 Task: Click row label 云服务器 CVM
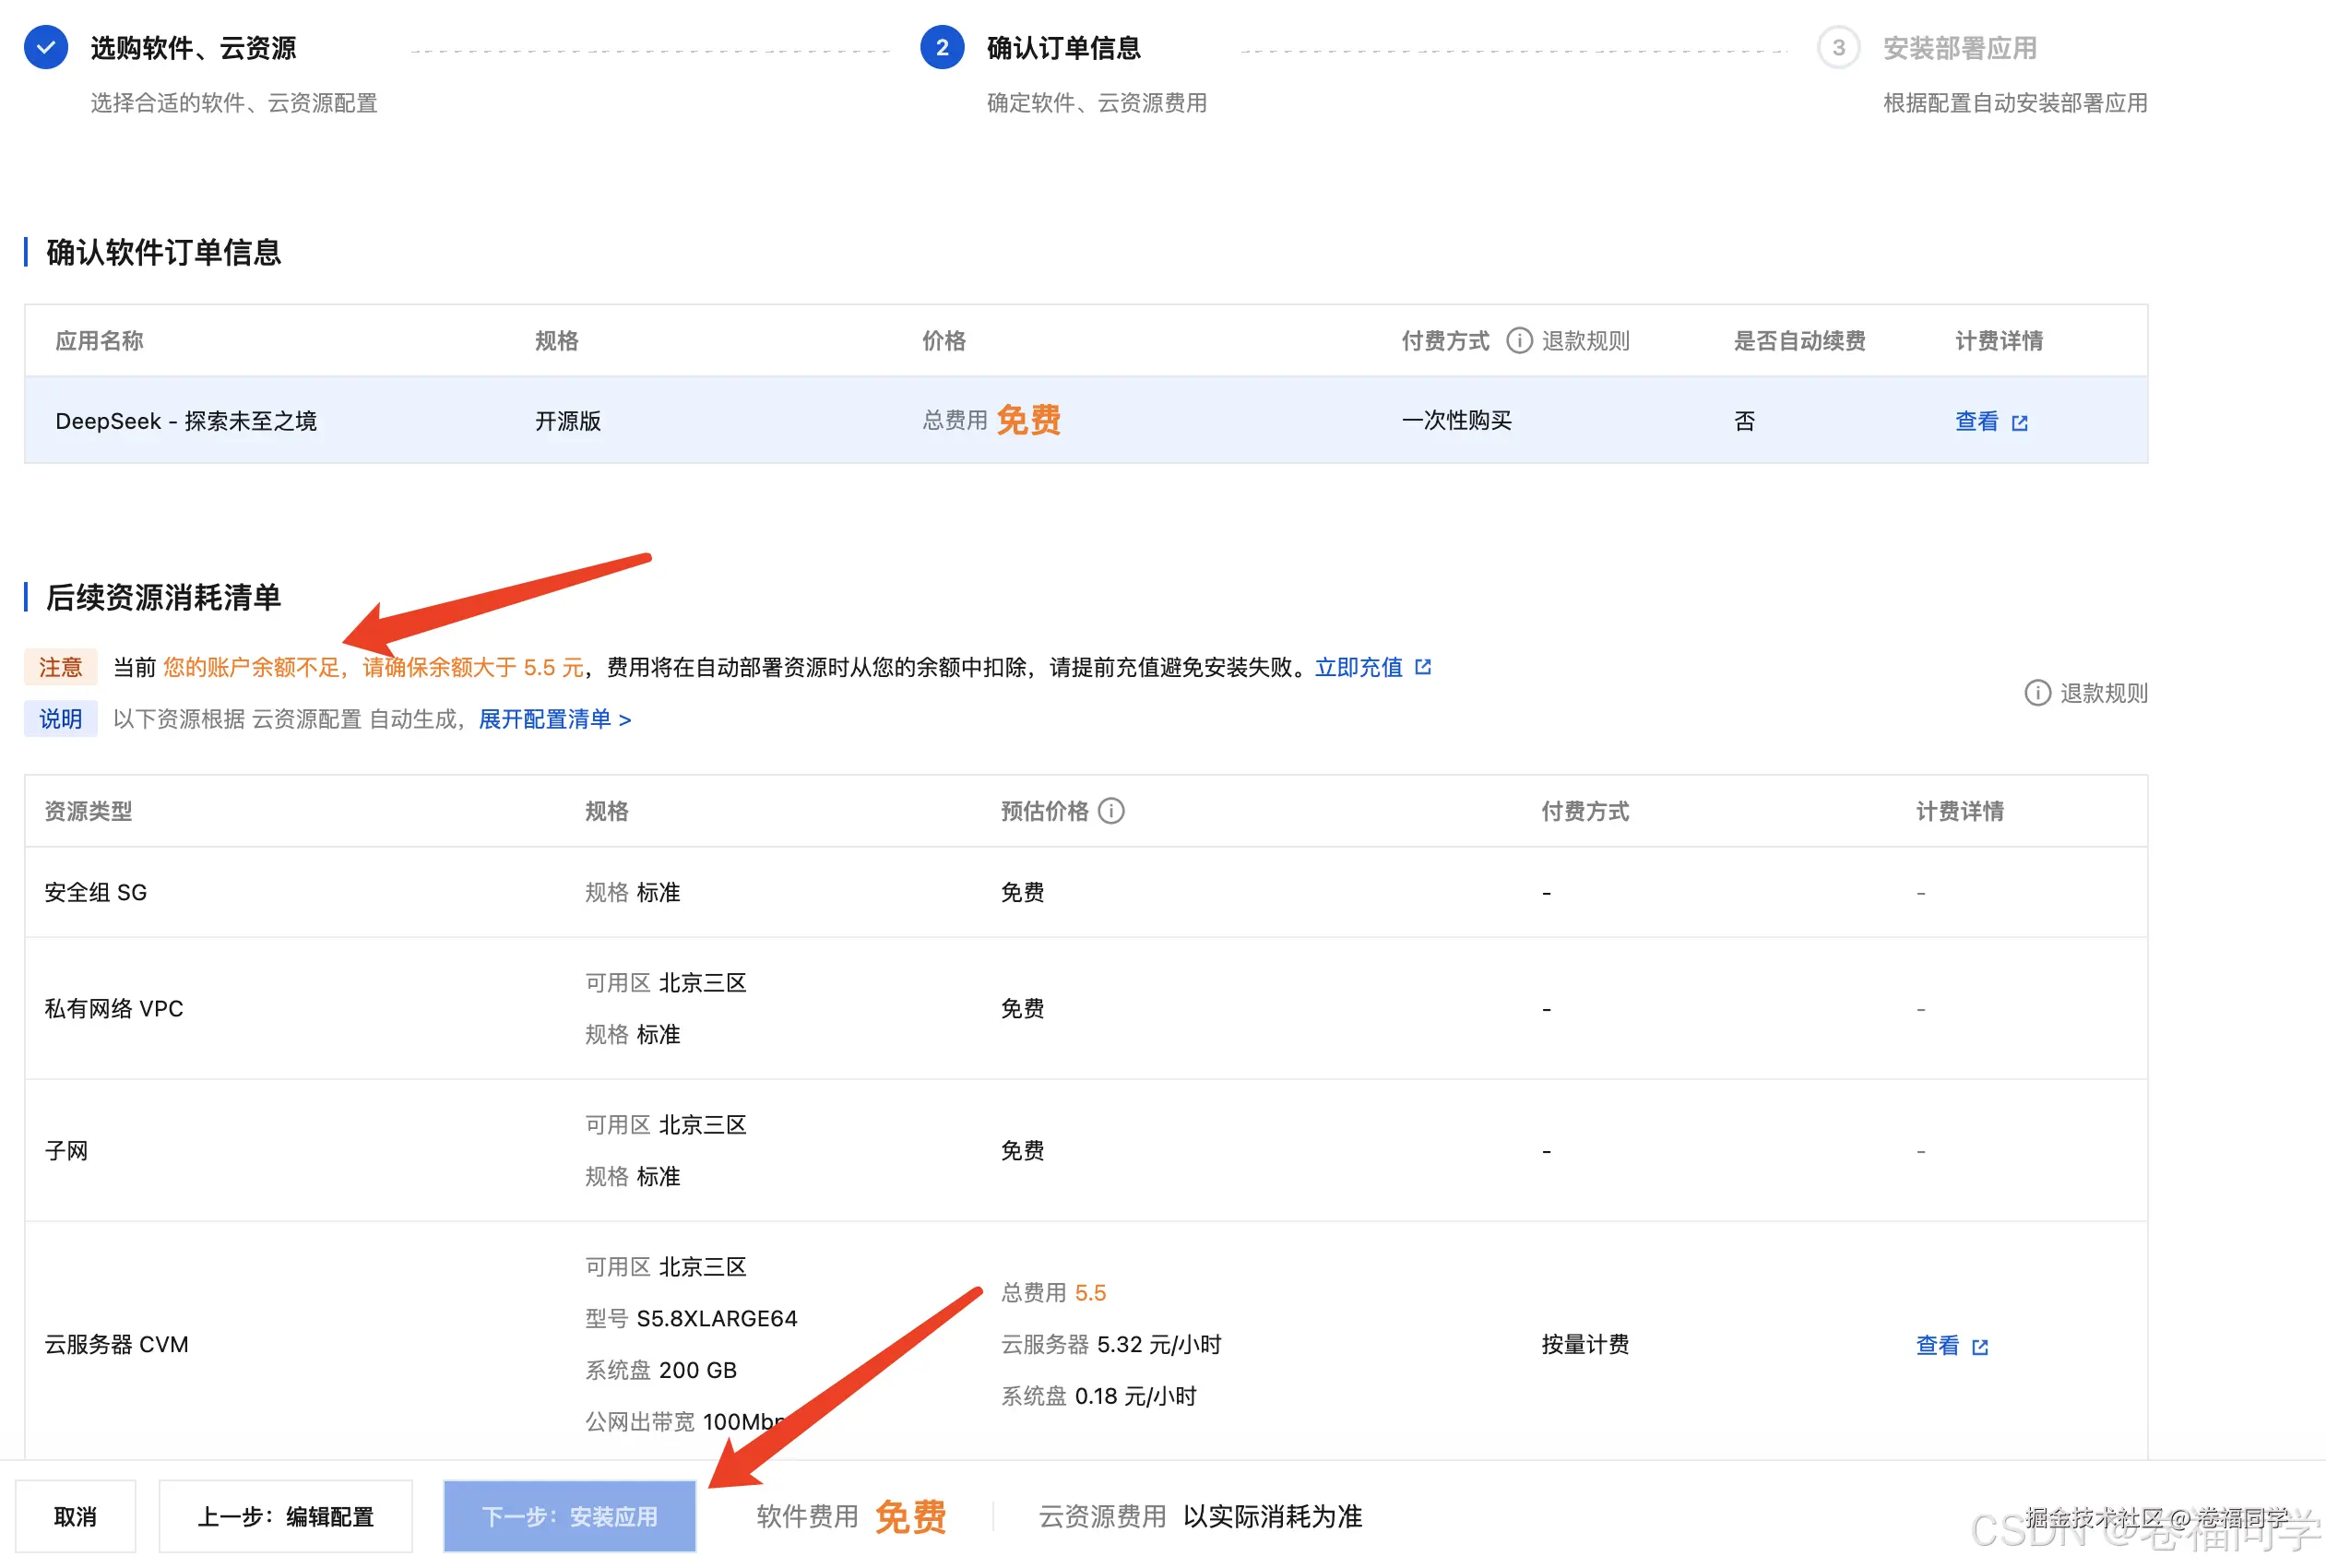(116, 1344)
